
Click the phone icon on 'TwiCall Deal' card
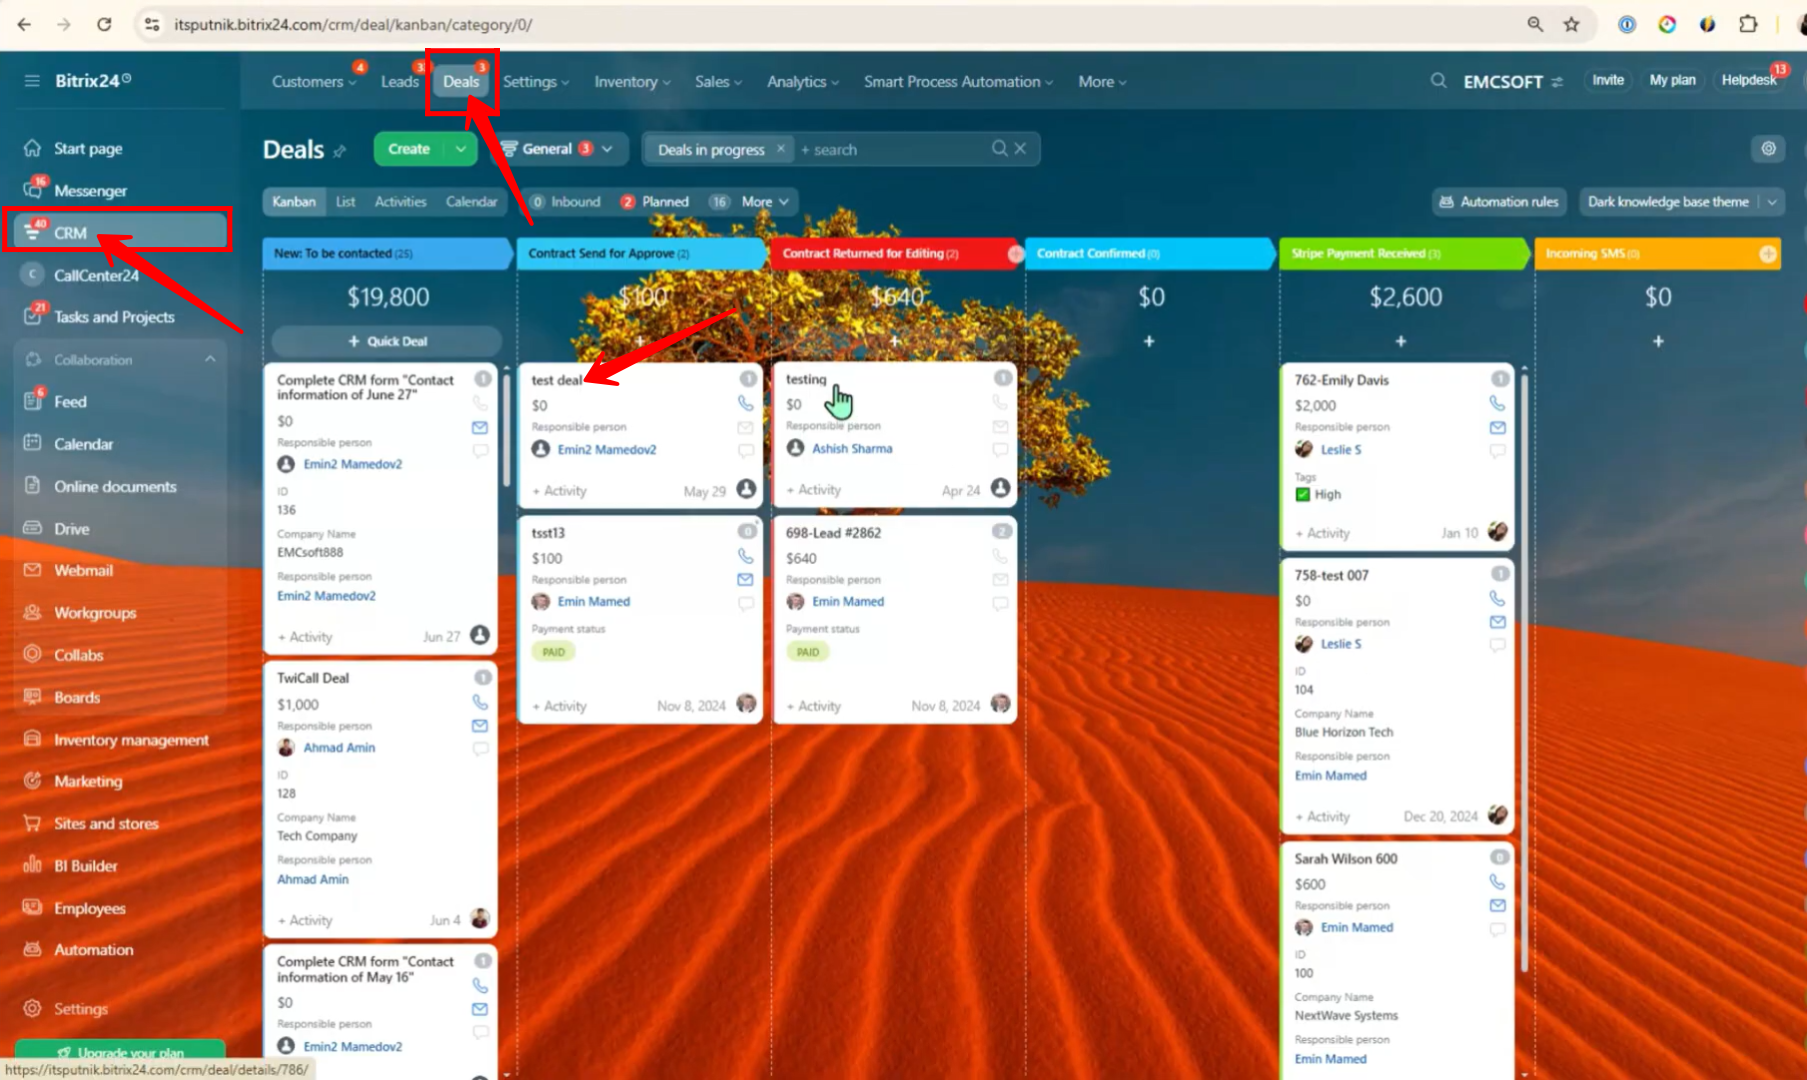pos(480,702)
